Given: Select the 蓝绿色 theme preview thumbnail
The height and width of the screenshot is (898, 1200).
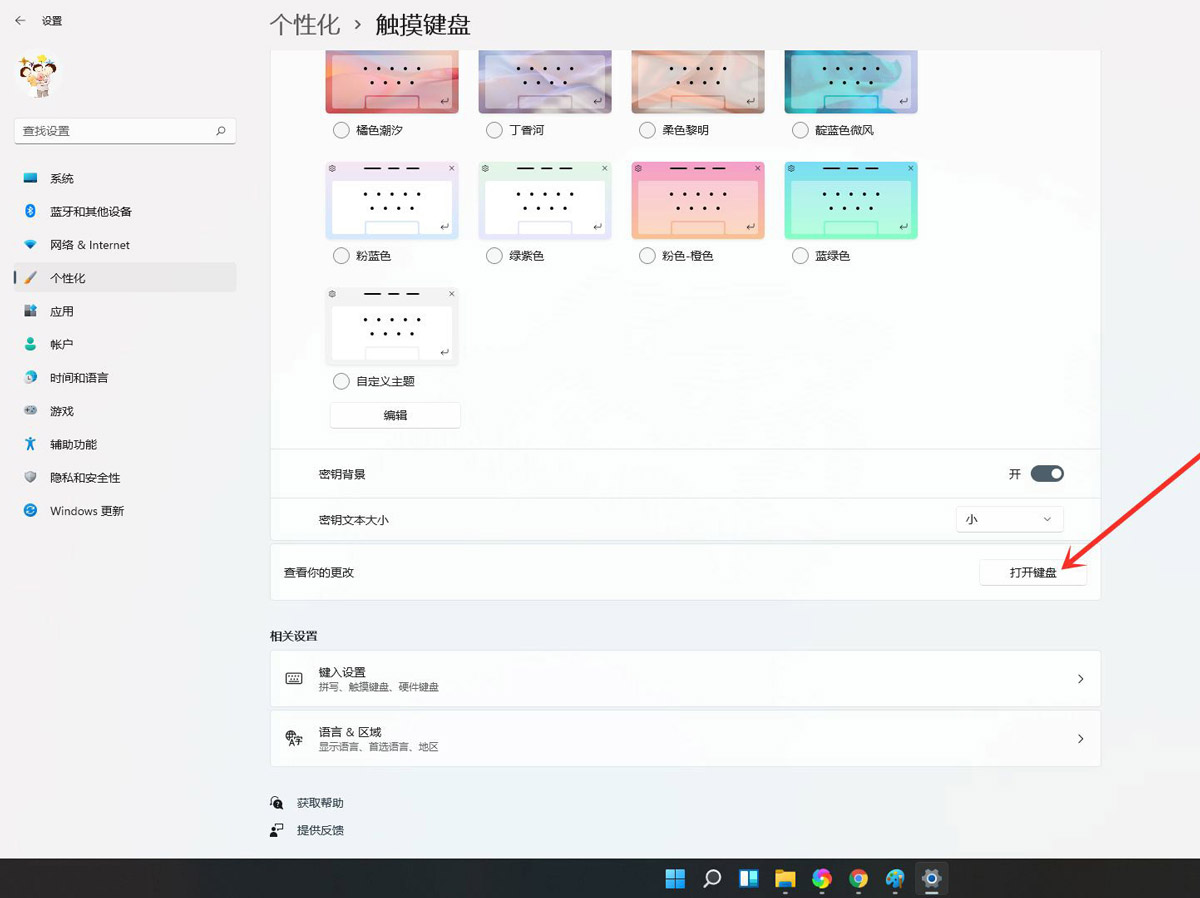Looking at the screenshot, I should click(850, 199).
